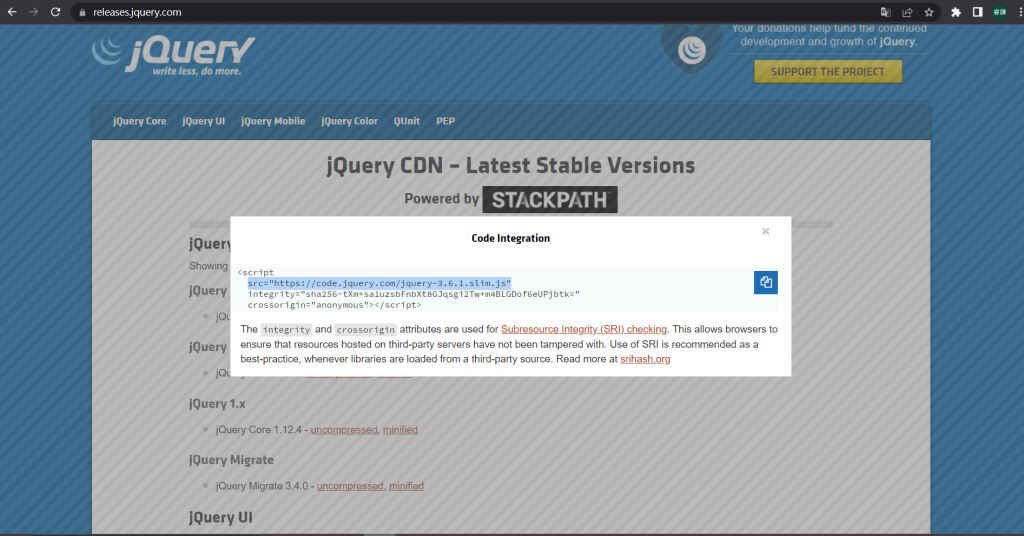
Task: Toggle the browser side panel icon
Action: (x=978, y=12)
